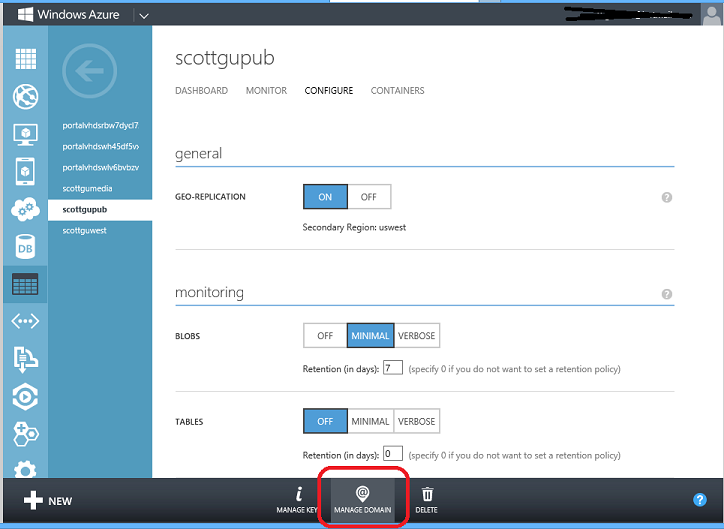
Task: Click the scottgupub page title
Action: click(x=225, y=59)
